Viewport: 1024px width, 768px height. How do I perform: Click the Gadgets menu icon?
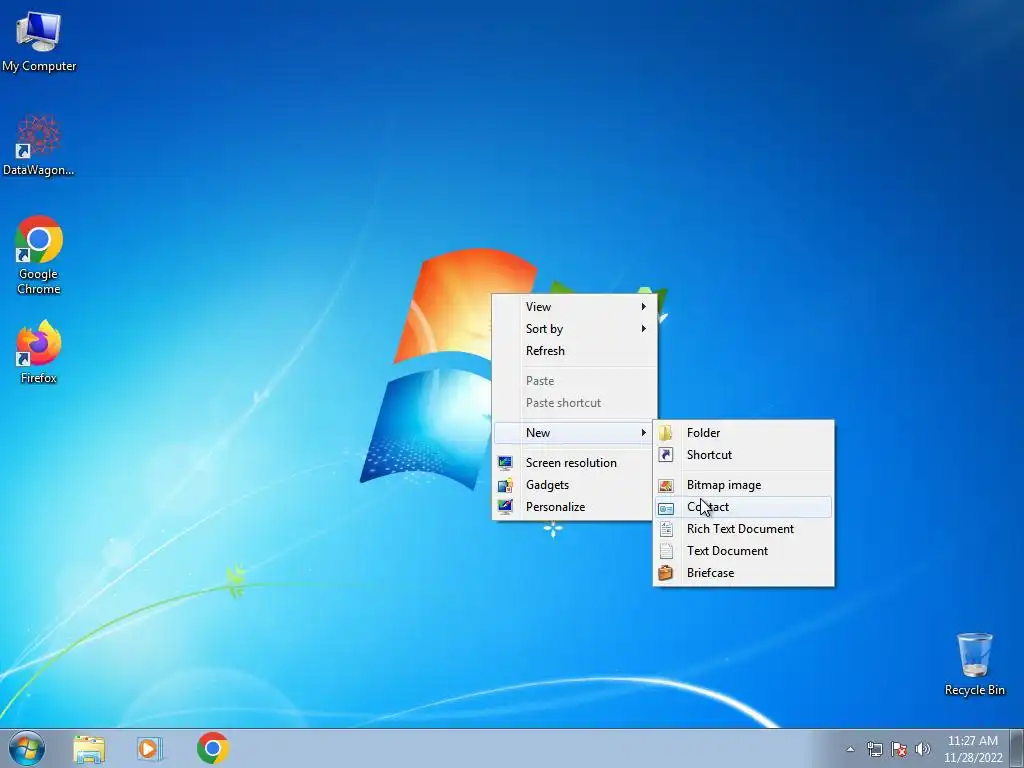[x=505, y=485]
